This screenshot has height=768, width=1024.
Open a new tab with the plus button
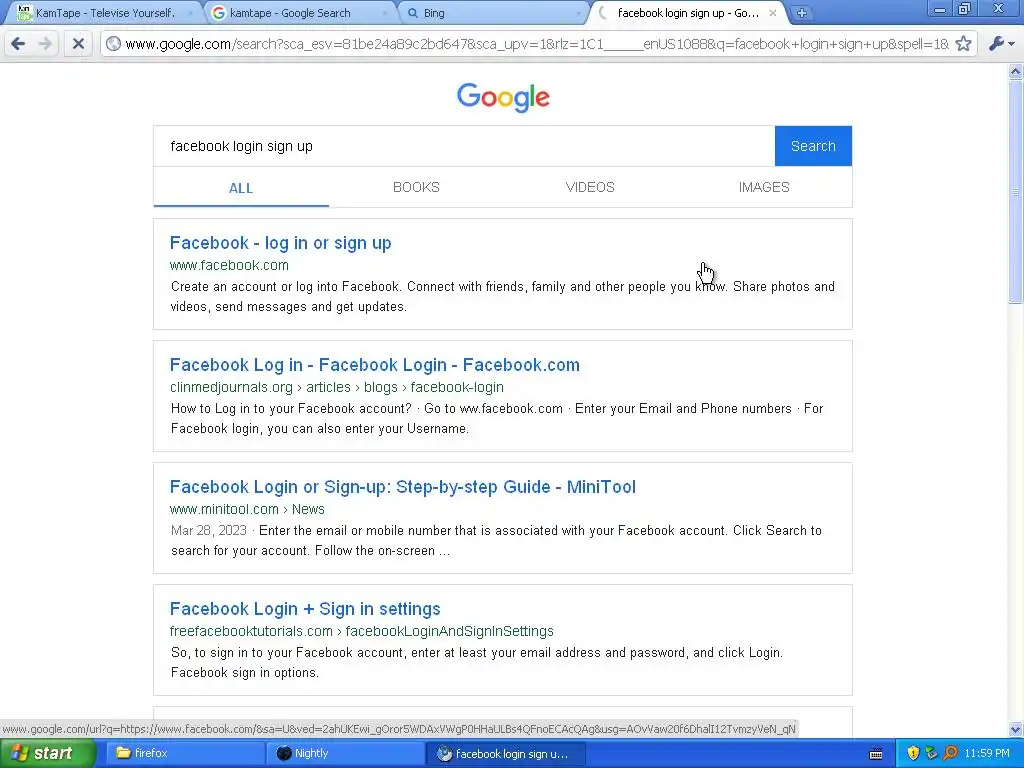[x=801, y=12]
